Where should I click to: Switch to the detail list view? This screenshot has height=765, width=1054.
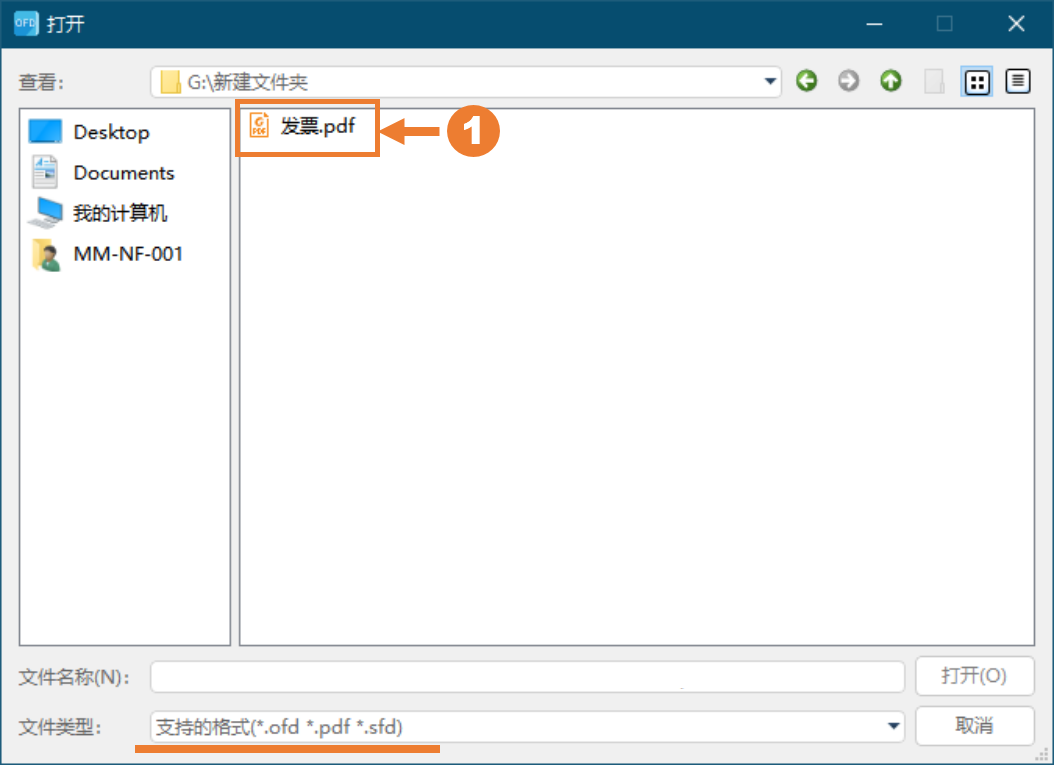(x=1018, y=81)
